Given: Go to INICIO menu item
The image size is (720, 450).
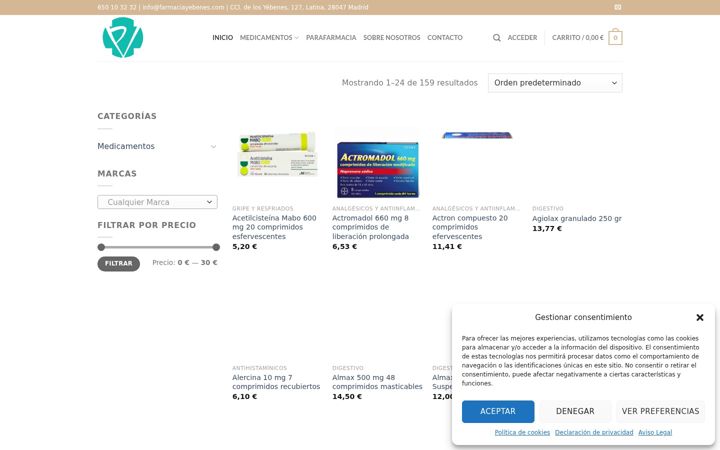Looking at the screenshot, I should [222, 38].
